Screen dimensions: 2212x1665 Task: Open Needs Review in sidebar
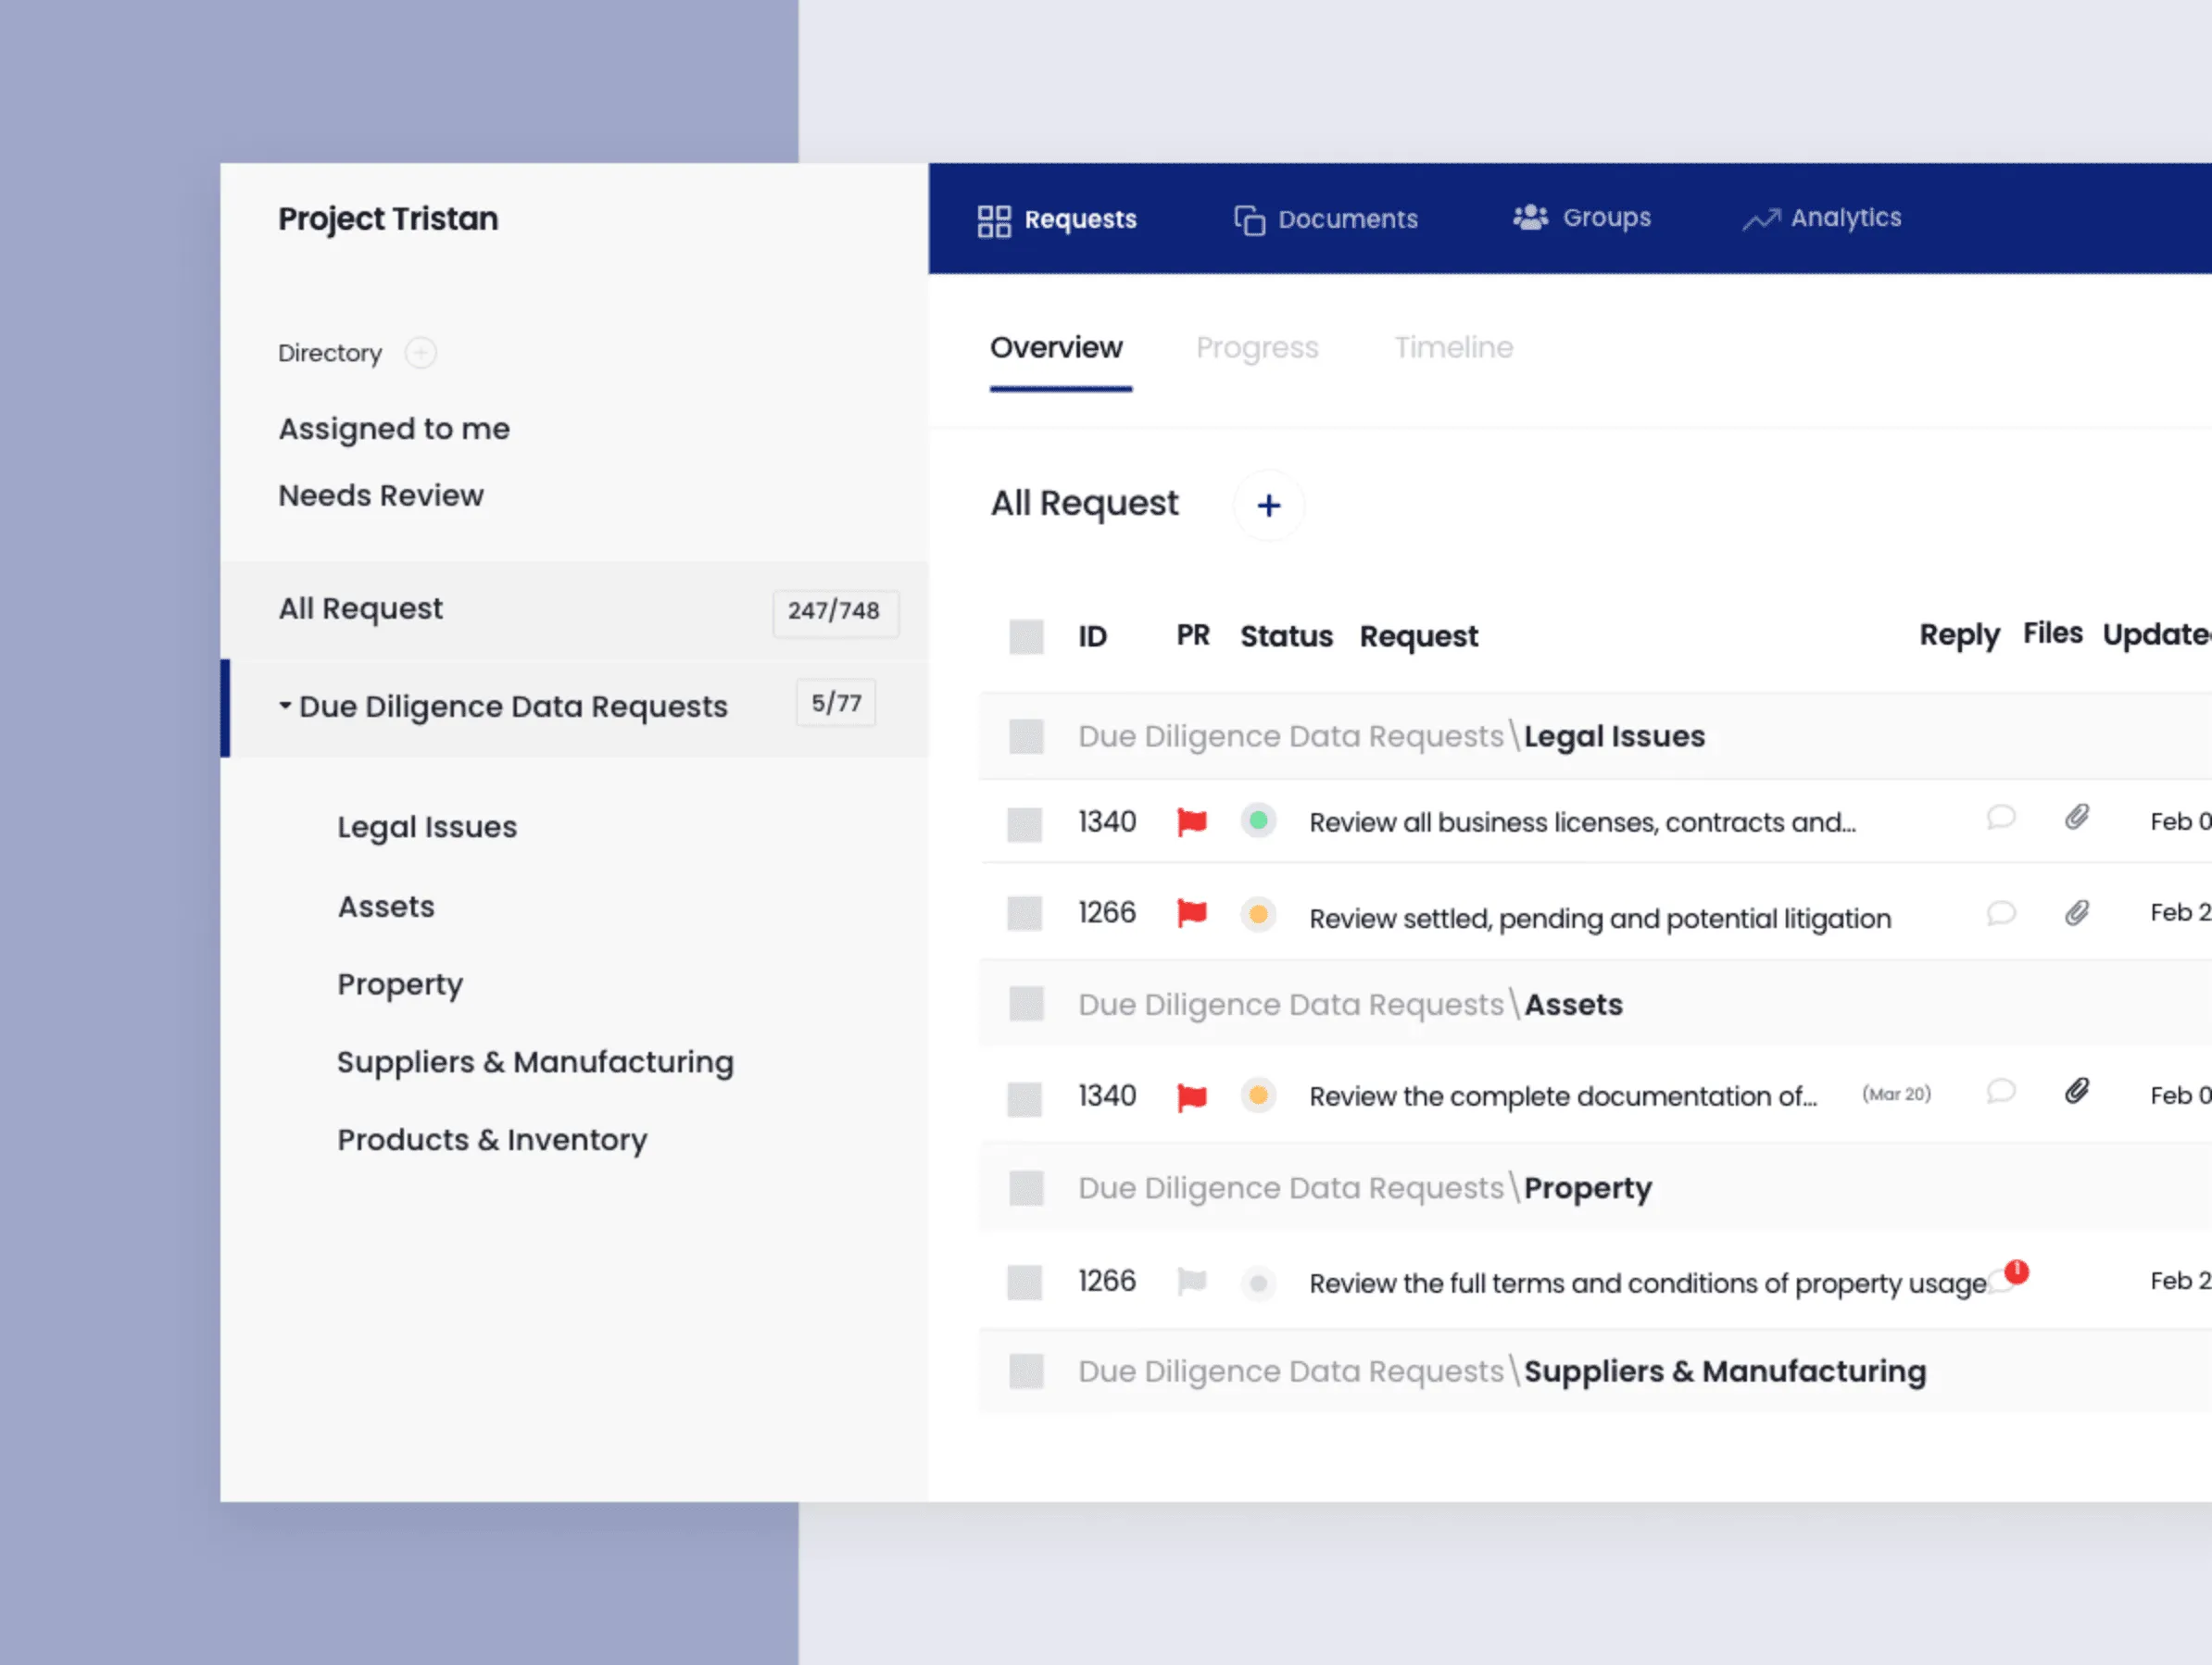pyautogui.click(x=381, y=496)
